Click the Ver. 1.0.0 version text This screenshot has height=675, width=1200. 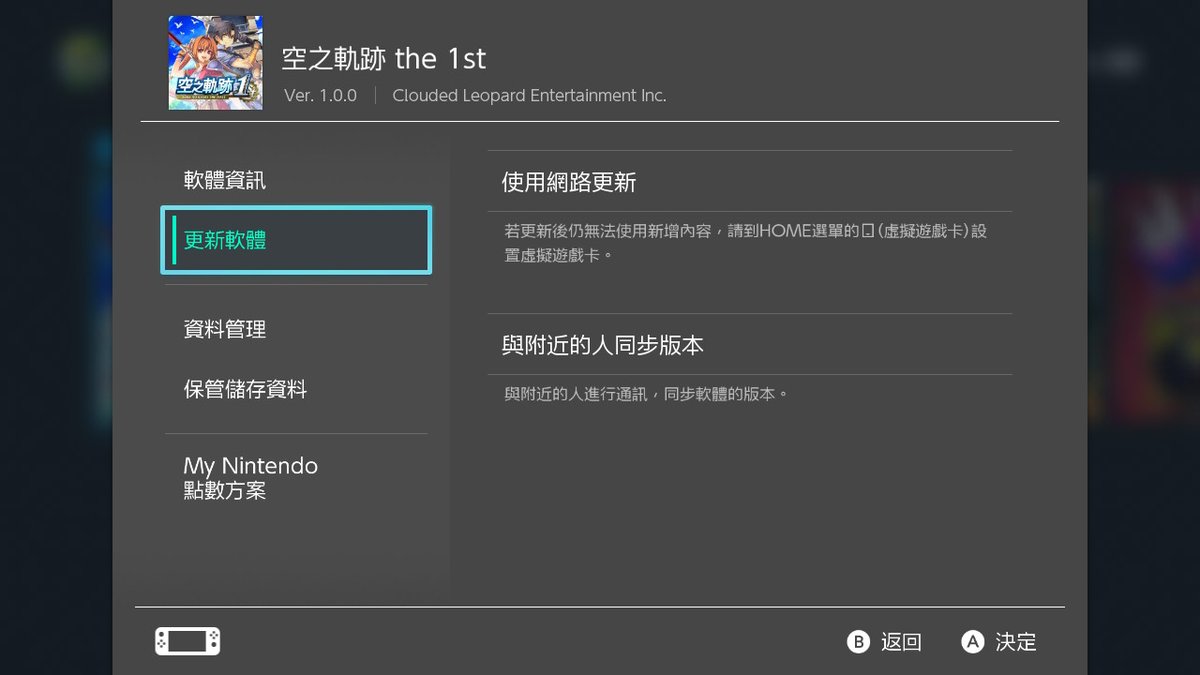(320, 96)
